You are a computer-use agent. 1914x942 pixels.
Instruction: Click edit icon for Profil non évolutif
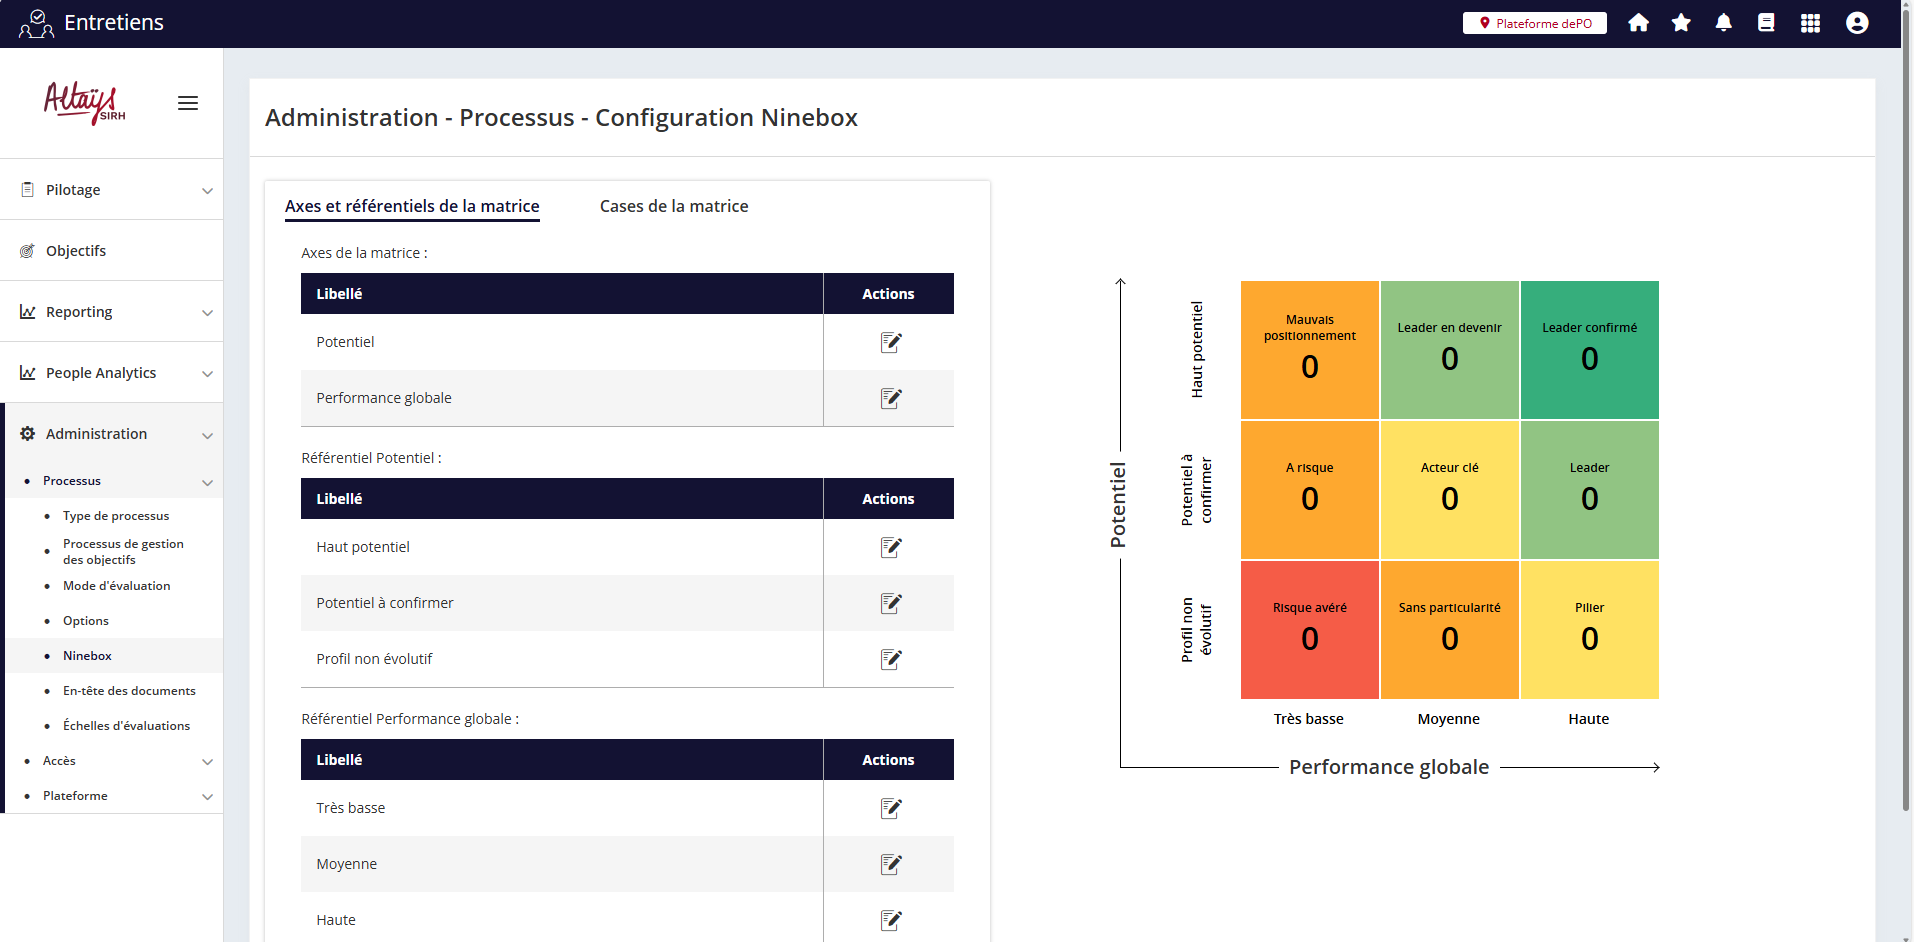tap(890, 660)
